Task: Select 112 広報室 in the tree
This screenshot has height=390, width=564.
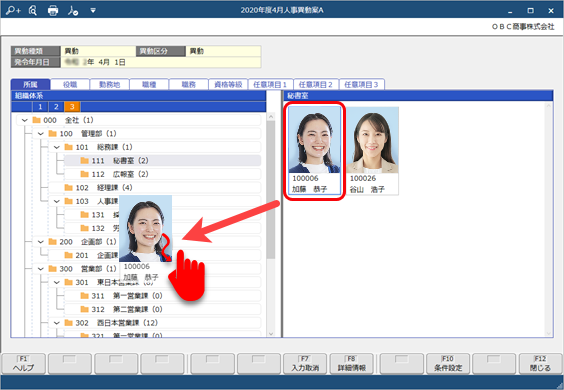Action: pos(163,174)
